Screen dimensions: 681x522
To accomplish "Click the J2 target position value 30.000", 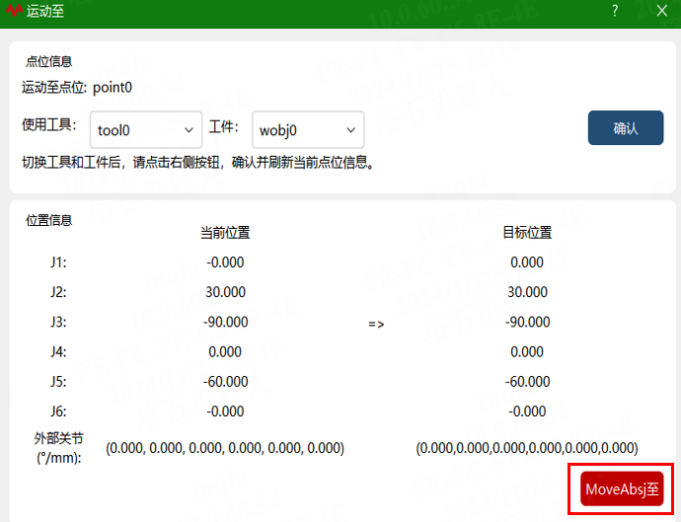I will click(x=527, y=292).
